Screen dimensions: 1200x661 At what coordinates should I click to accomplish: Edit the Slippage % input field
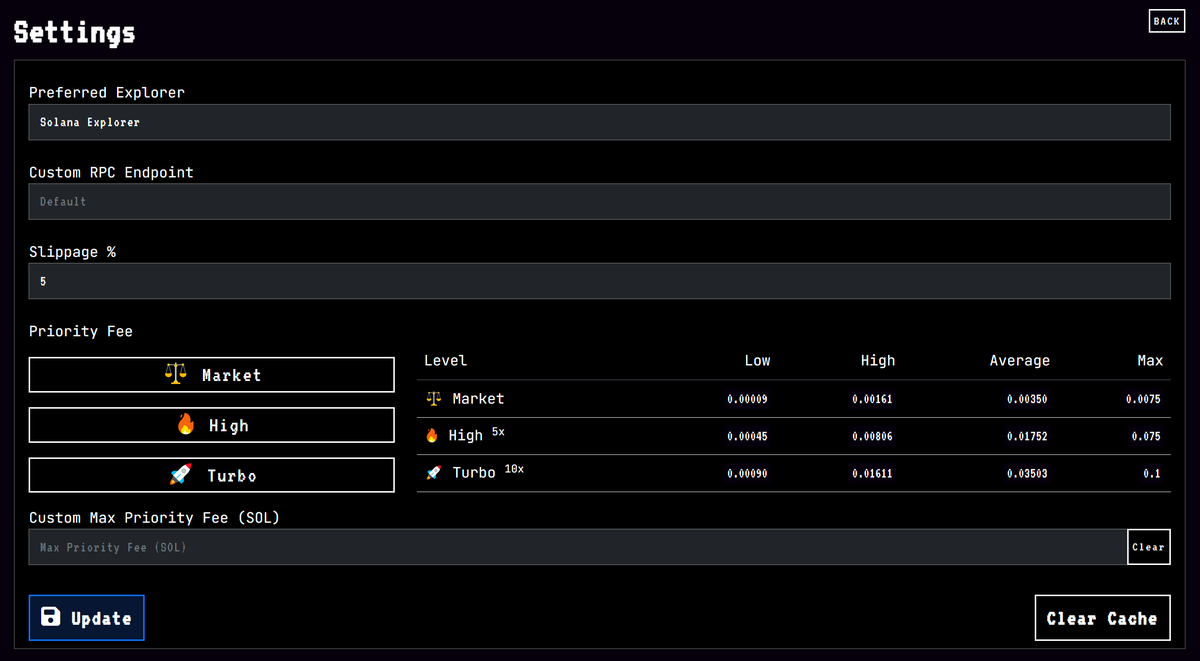[599, 281]
